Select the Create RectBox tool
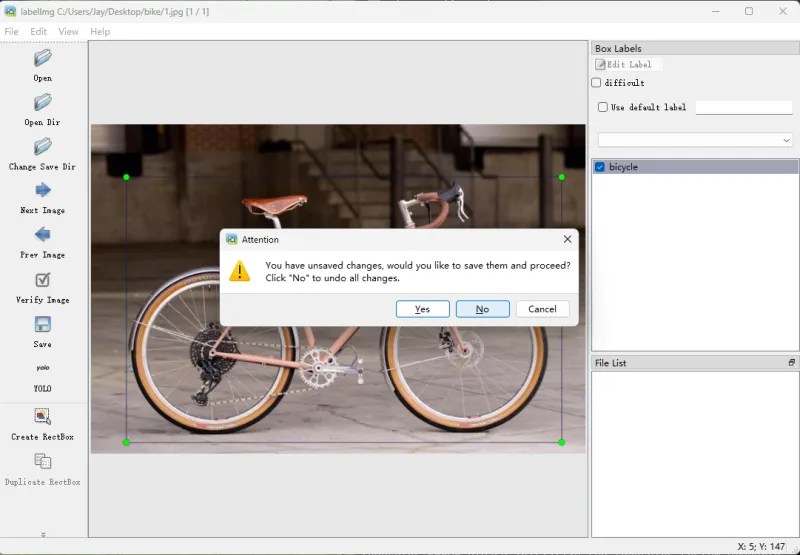This screenshot has width=800, height=555. 42,417
